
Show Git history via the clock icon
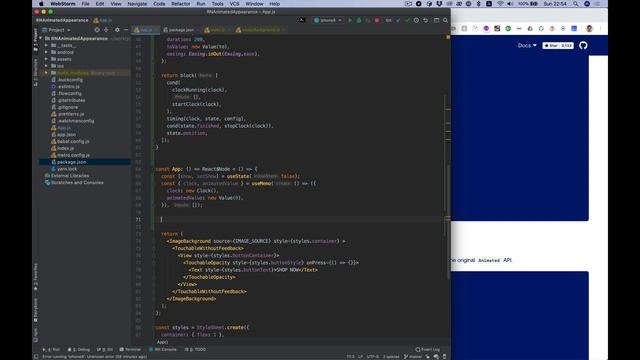click(x=416, y=20)
